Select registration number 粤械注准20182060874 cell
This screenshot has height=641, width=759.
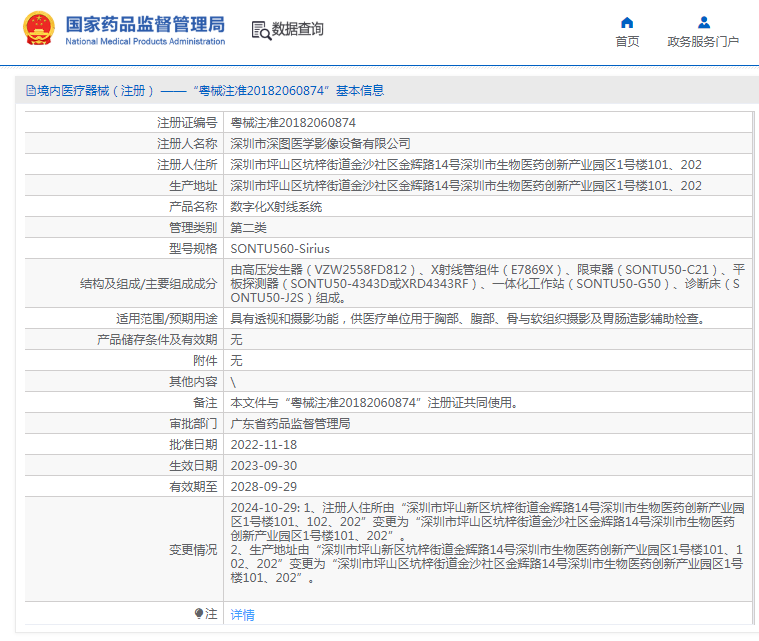[293, 122]
